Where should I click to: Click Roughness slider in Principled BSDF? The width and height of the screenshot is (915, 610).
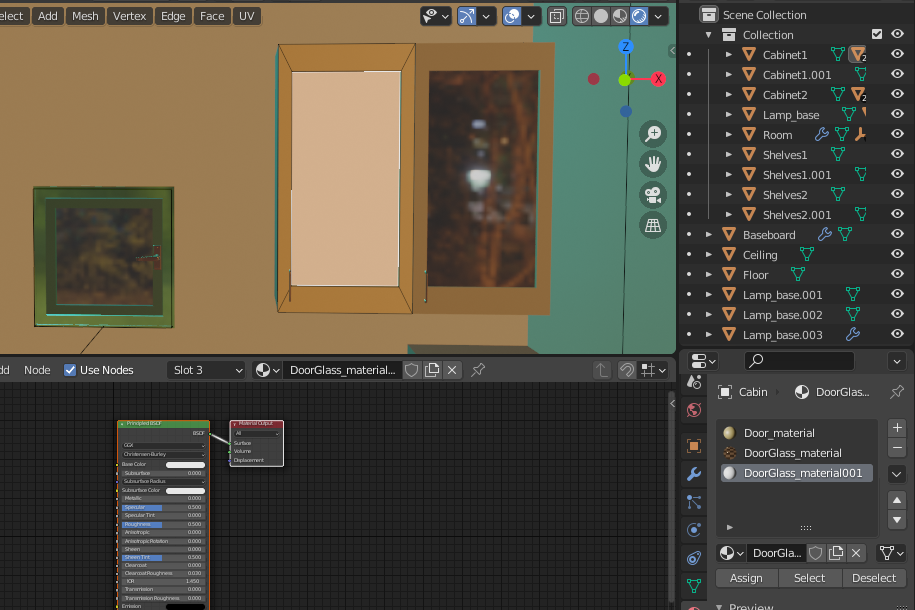coord(163,524)
